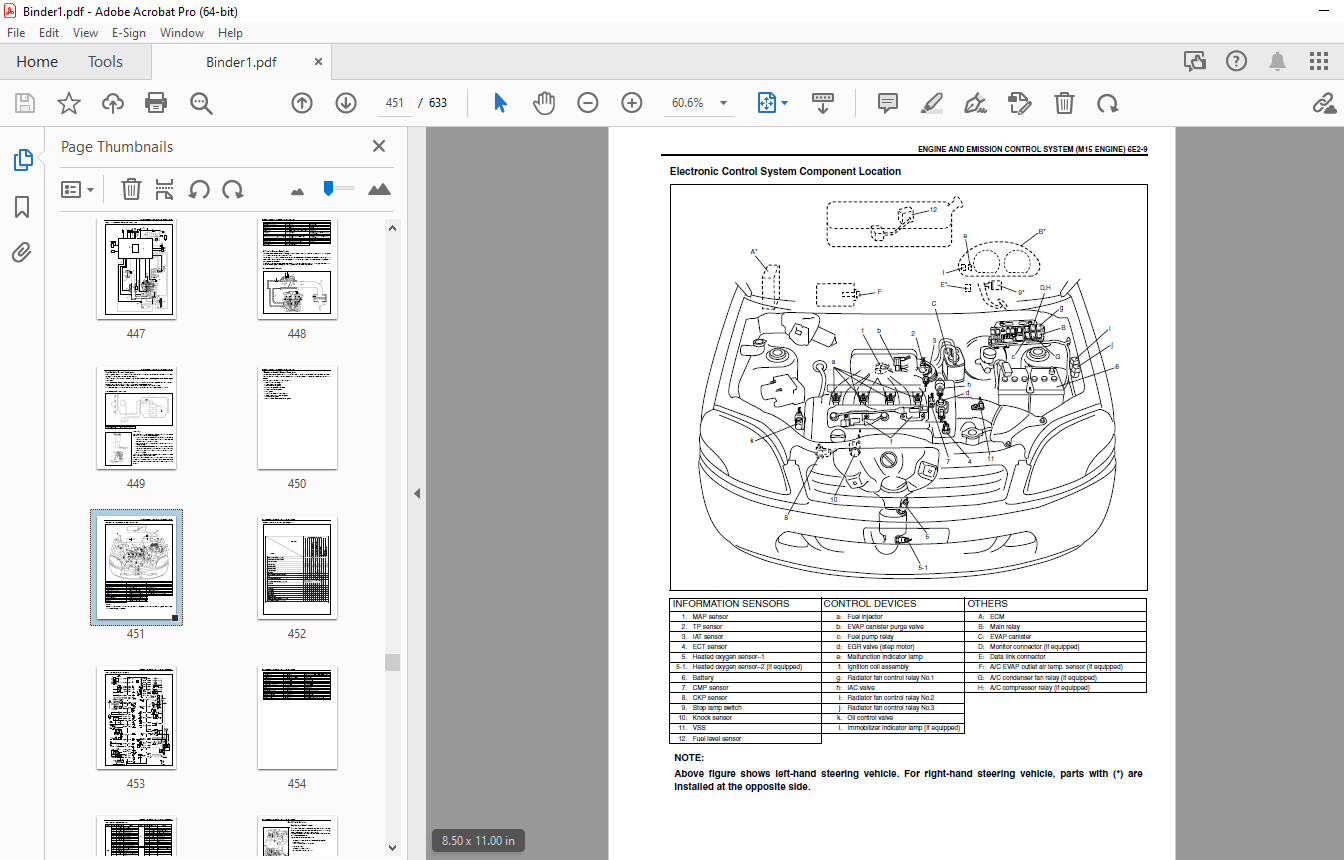Screen dimensions: 1344x860
Task: Delete page with toolbar trash icon
Action: [1065, 103]
